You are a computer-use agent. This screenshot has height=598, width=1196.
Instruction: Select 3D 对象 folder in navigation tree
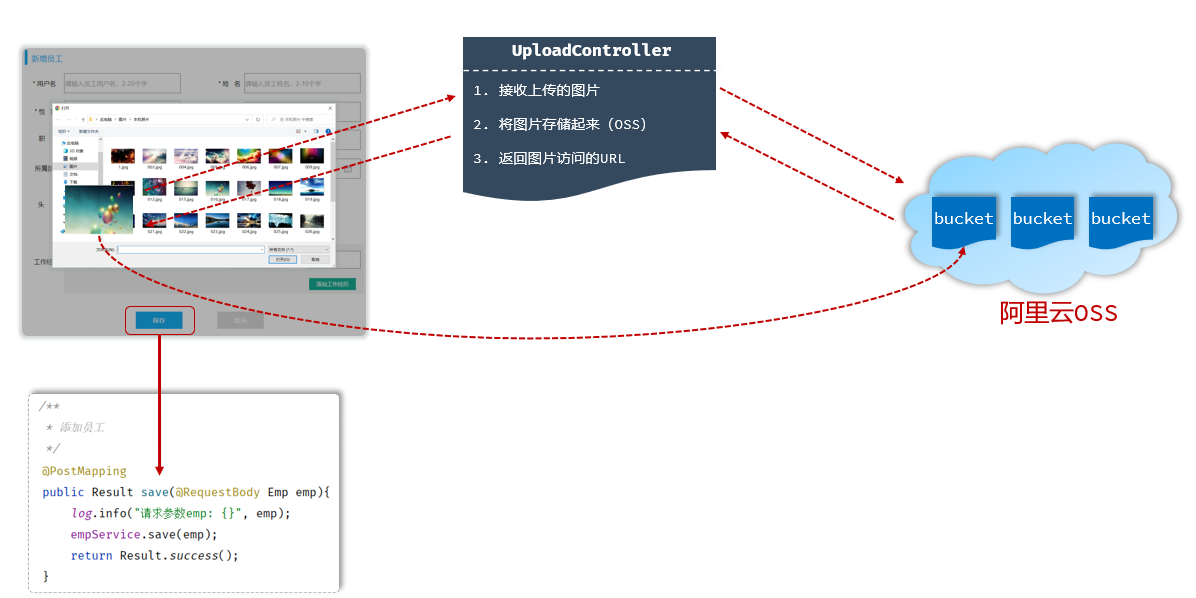(x=74, y=151)
